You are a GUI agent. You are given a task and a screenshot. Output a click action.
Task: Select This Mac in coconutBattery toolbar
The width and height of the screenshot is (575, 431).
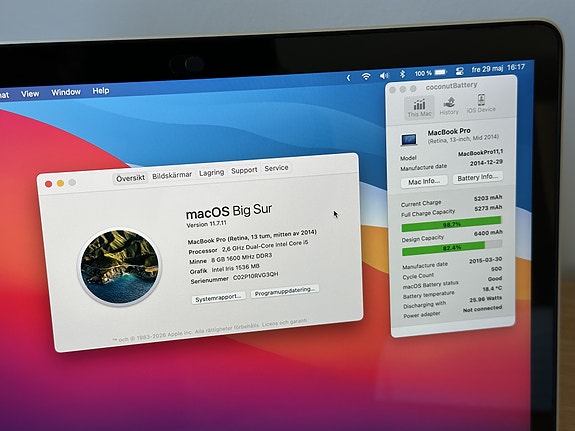click(420, 107)
